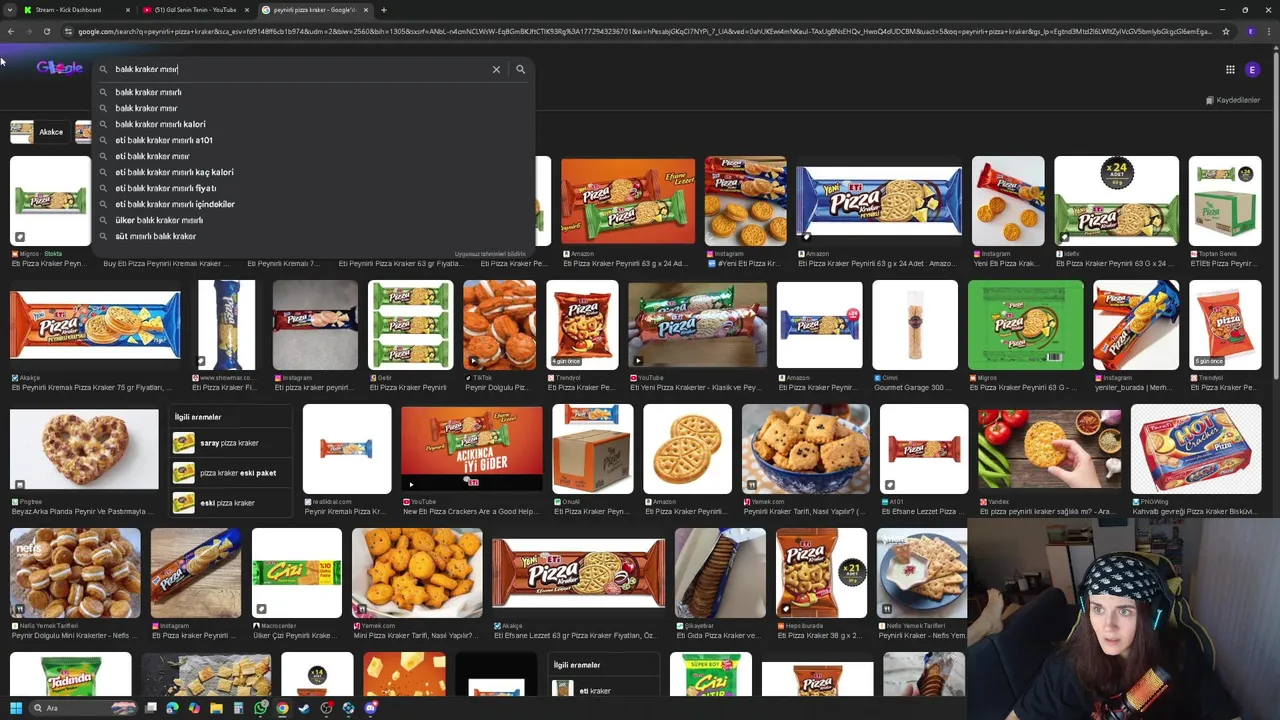Screen dimensions: 1280x720
Task: Open Steam from the taskbar
Action: point(304,708)
